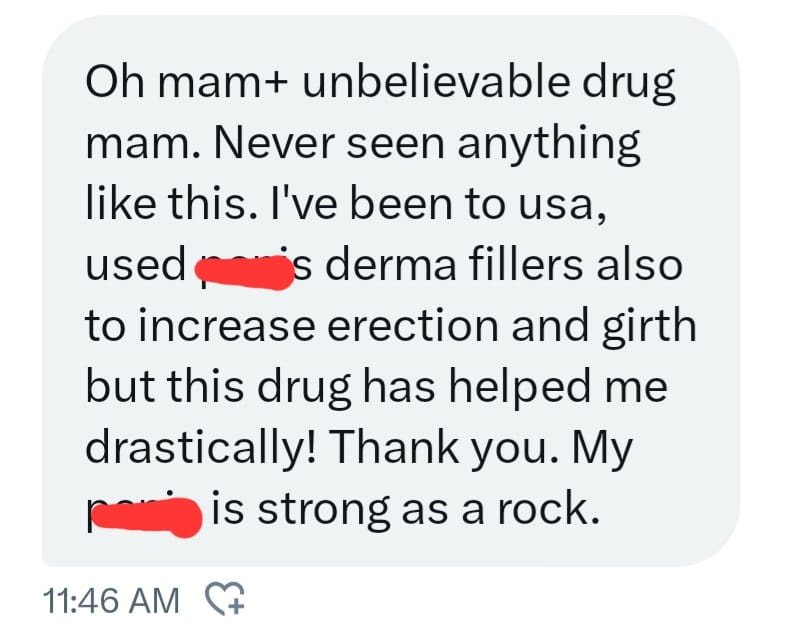
Task: Click the word "strong" in the last line
Action: pos(324,512)
